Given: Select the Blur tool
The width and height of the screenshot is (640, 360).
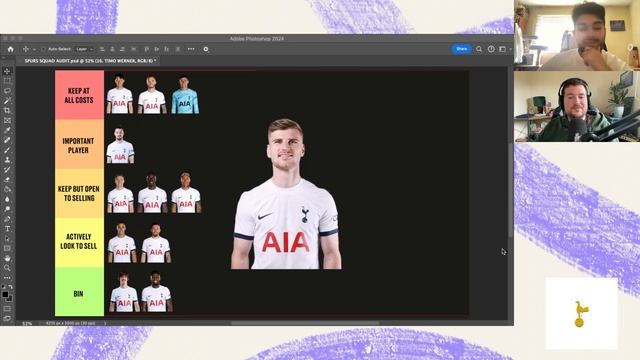Looking at the screenshot, I should coord(7,199).
